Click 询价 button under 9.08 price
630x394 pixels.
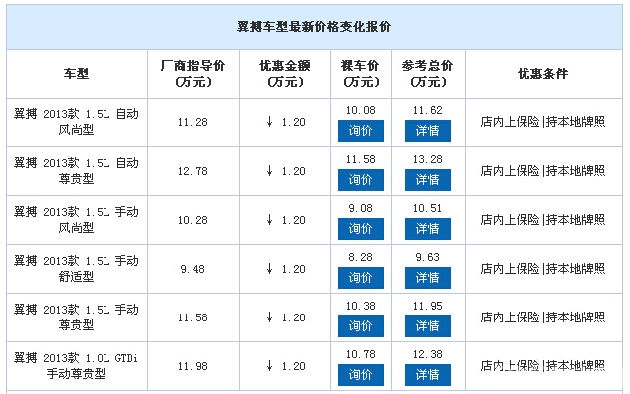click(360, 229)
